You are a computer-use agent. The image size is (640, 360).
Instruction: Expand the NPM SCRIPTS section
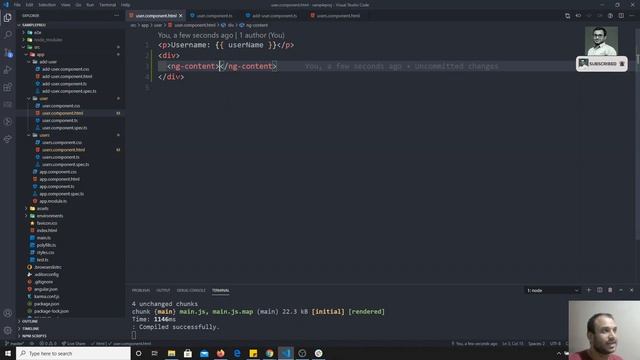[x=34, y=336]
